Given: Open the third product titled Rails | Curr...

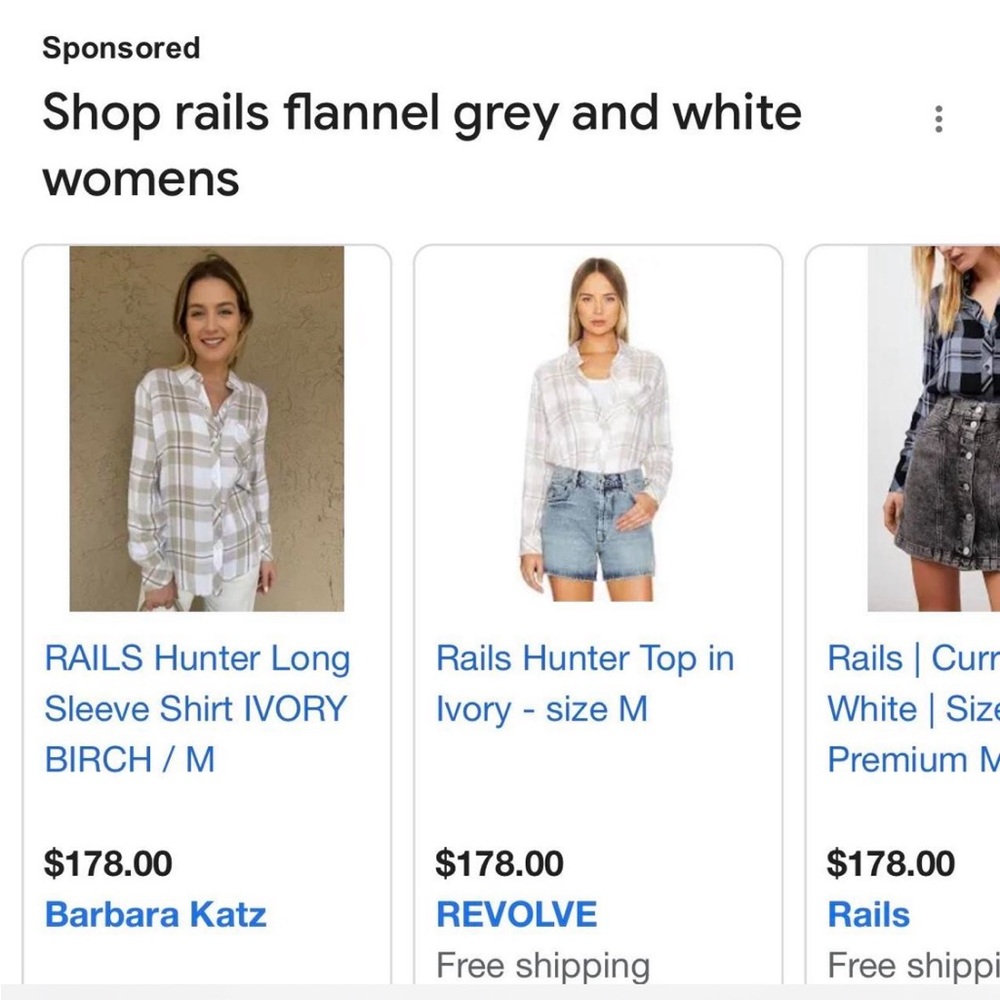Looking at the screenshot, I should (910, 709).
